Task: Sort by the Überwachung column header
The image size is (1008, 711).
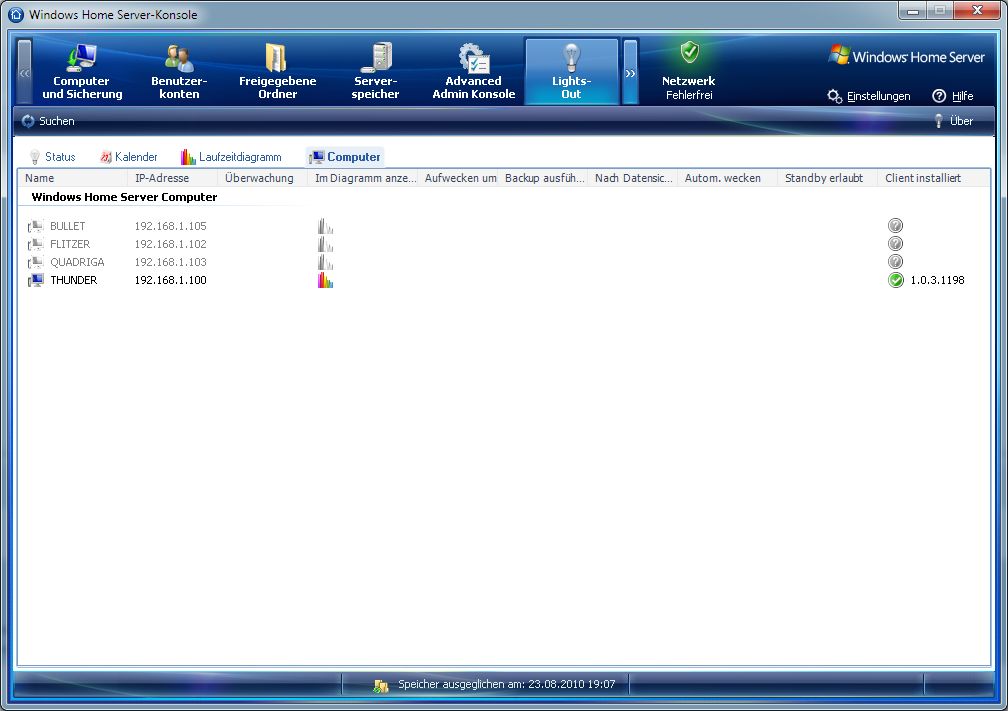Action: [262, 178]
